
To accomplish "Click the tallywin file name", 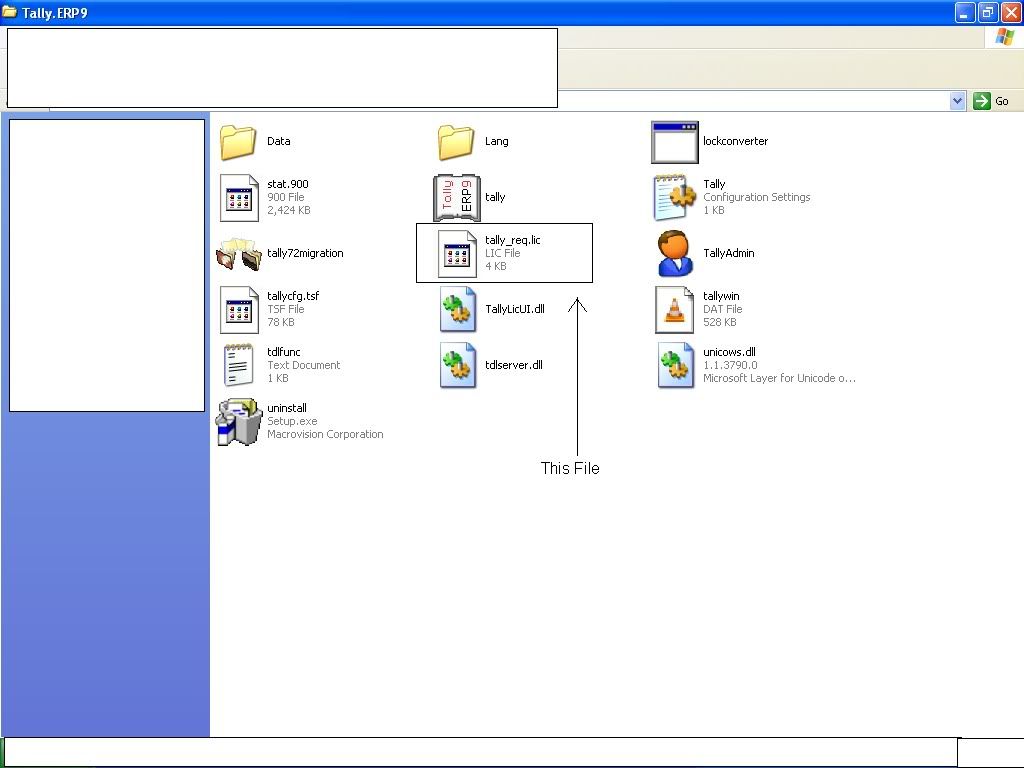I will click(x=721, y=296).
